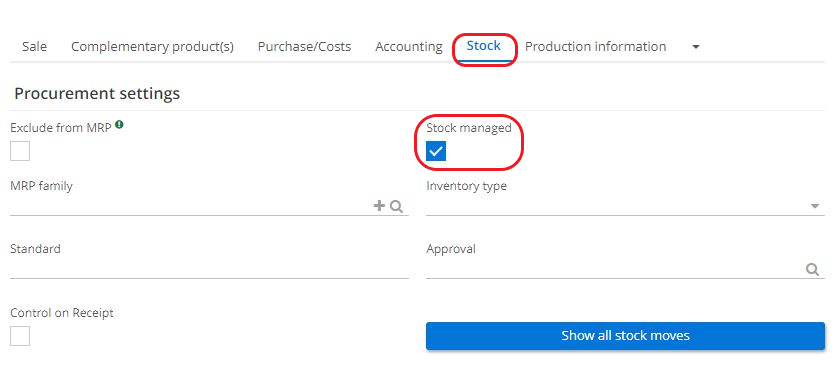Click the Exclude from MRP info icon
Image resolution: width=839 pixels, height=382 pixels.
[119, 125]
